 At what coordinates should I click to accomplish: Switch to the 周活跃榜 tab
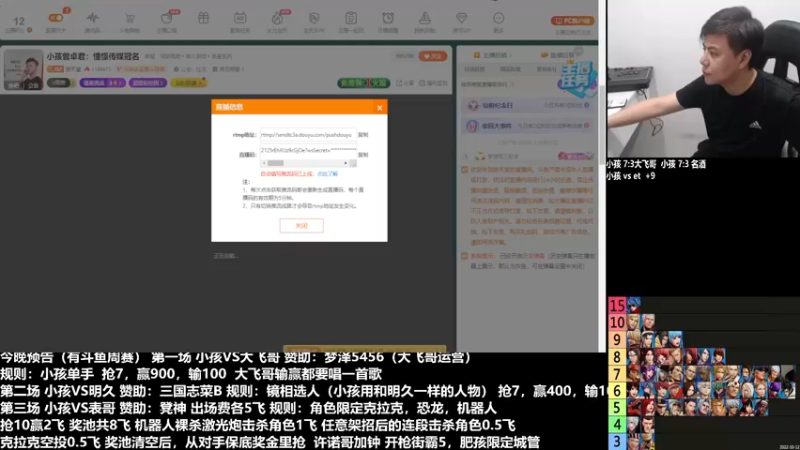point(510,69)
